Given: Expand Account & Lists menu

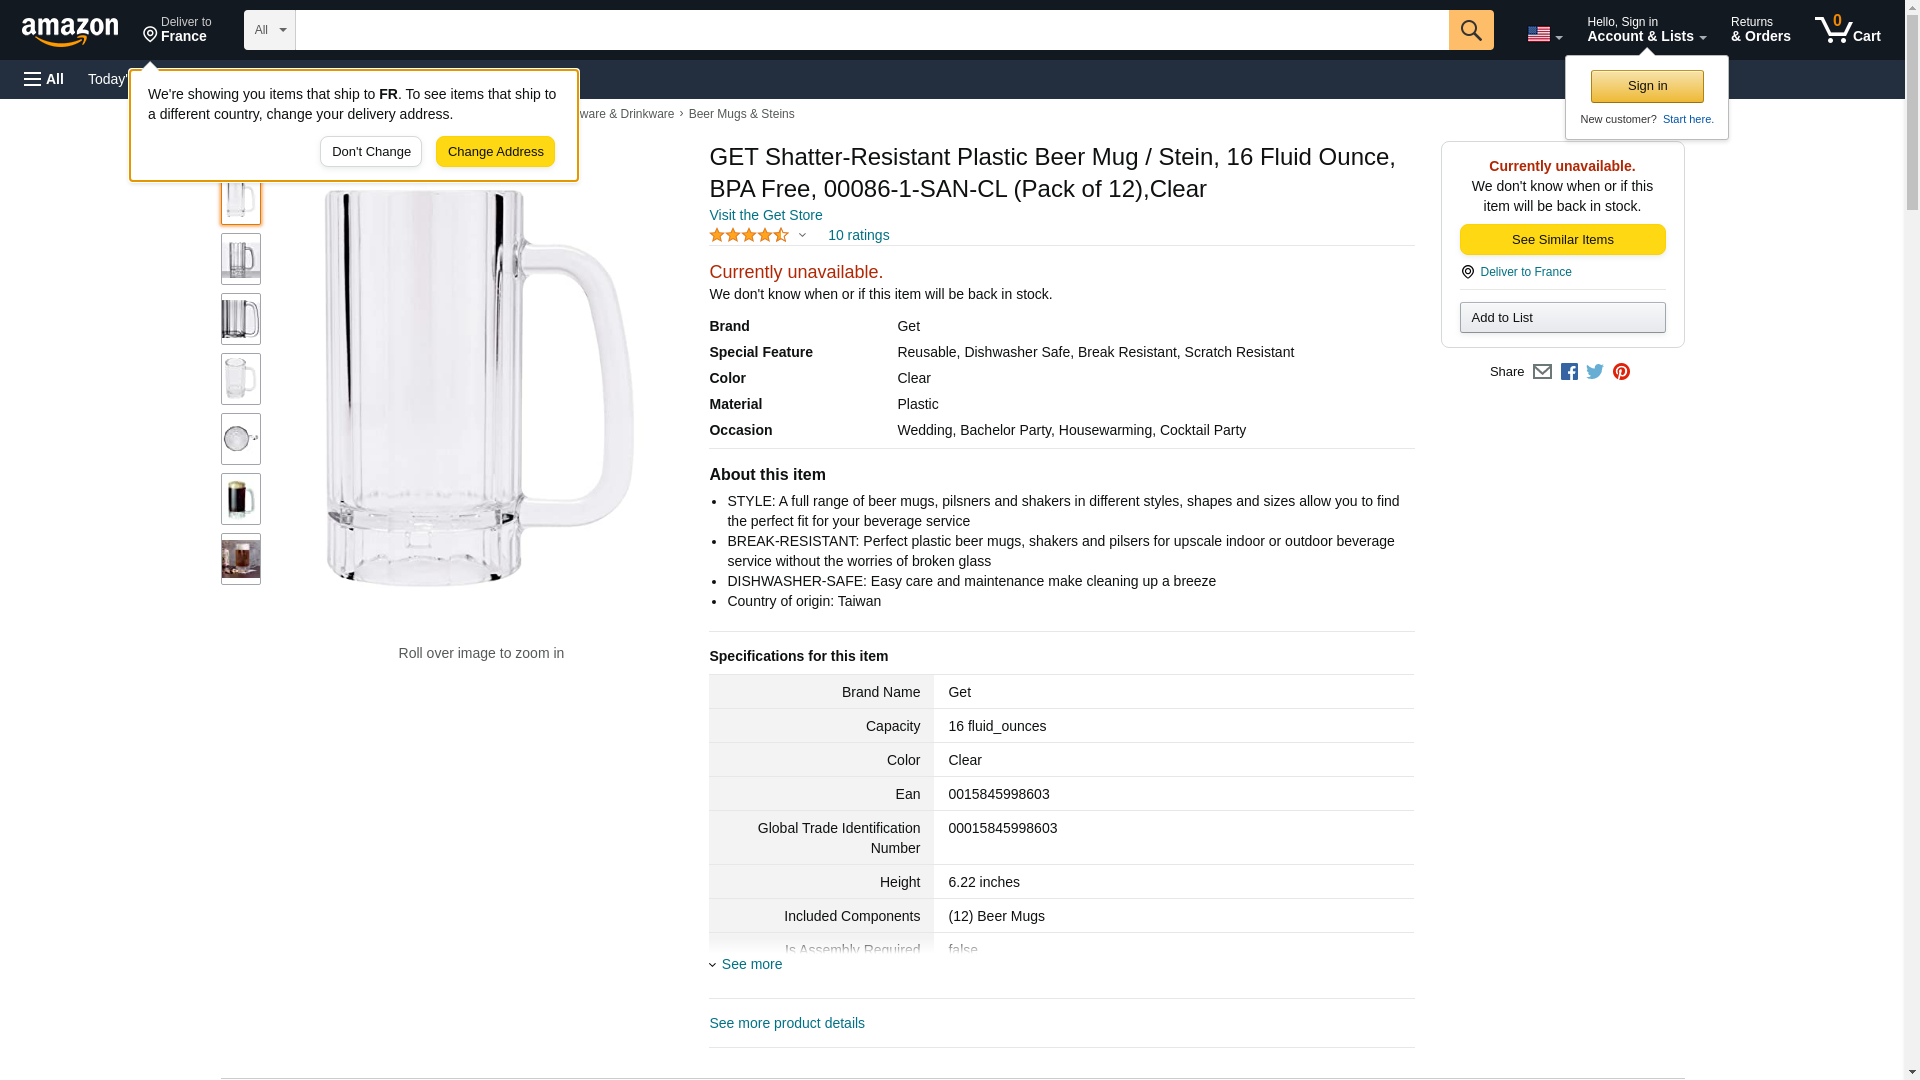Looking at the screenshot, I should [x=1646, y=30].
